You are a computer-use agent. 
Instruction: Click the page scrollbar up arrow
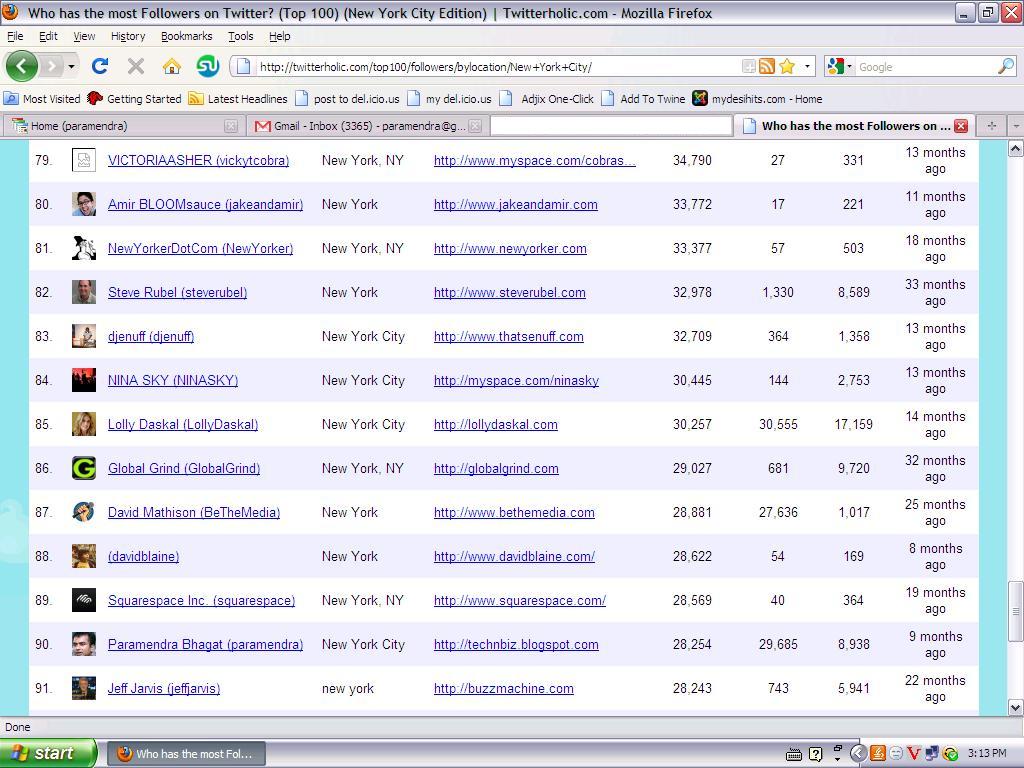pyautogui.click(x=1016, y=148)
